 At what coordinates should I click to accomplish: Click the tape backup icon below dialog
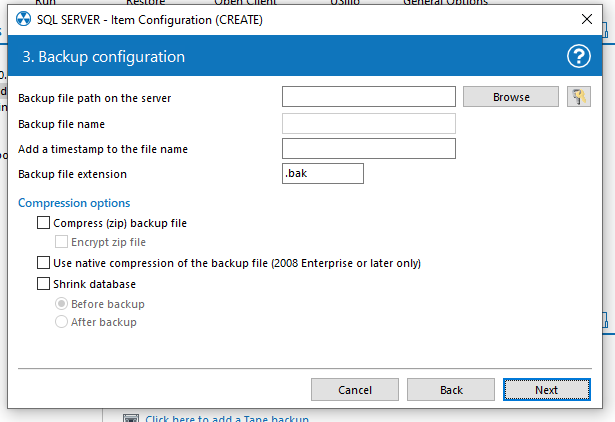click(x=130, y=418)
